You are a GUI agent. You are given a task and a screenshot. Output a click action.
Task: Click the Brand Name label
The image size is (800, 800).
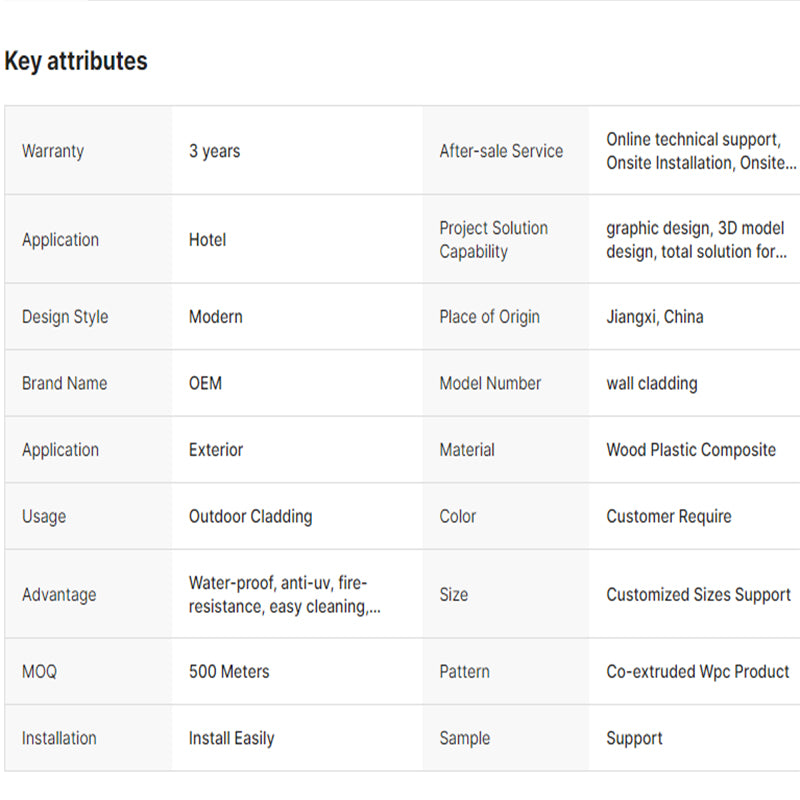coord(64,383)
